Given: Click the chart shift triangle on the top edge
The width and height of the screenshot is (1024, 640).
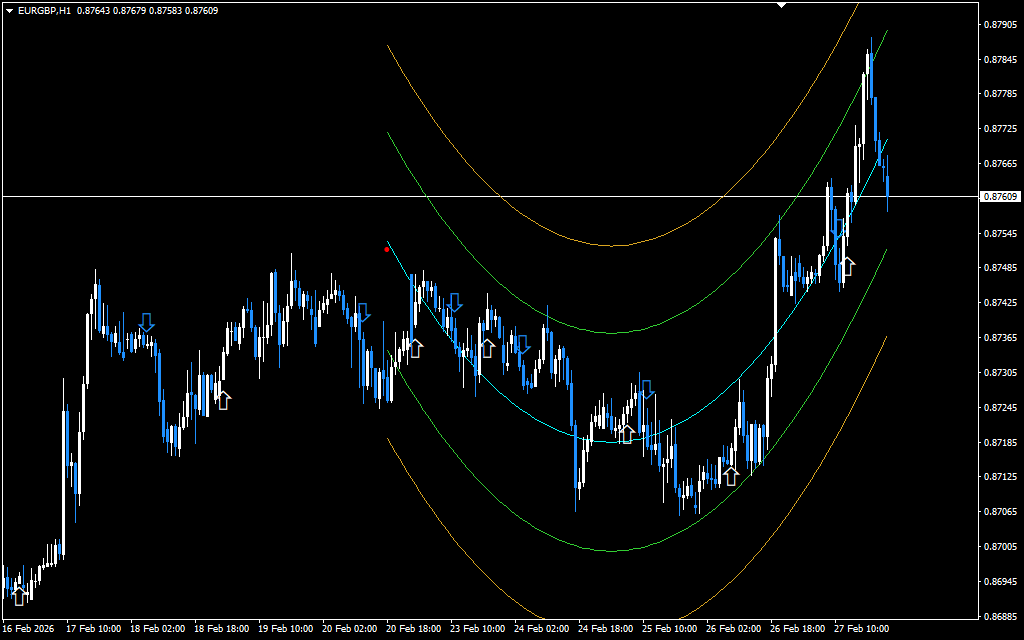Looking at the screenshot, I should [x=782, y=5].
